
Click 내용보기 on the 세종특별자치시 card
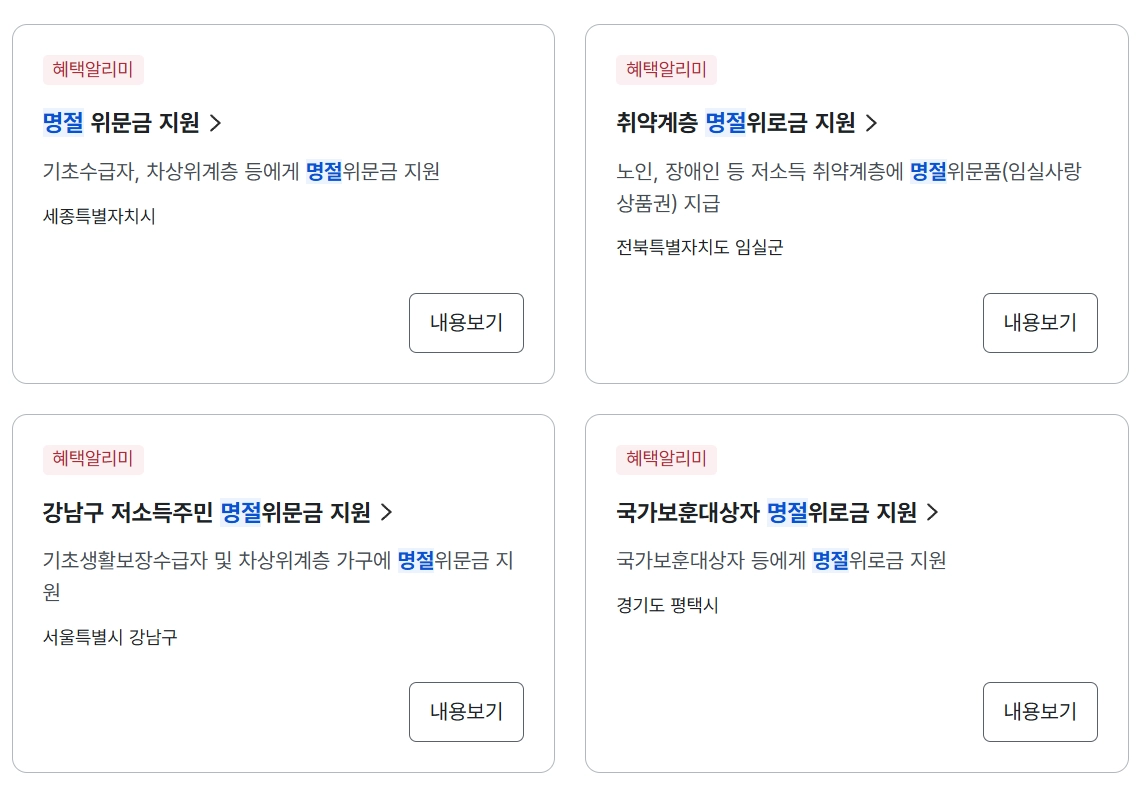[466, 322]
